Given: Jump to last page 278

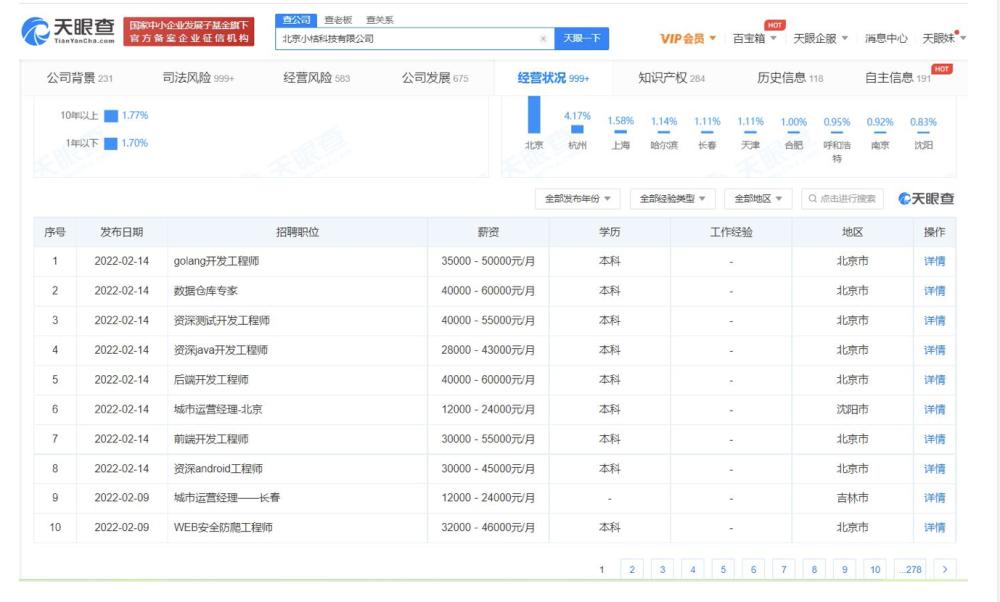Looking at the screenshot, I should click(911, 569).
